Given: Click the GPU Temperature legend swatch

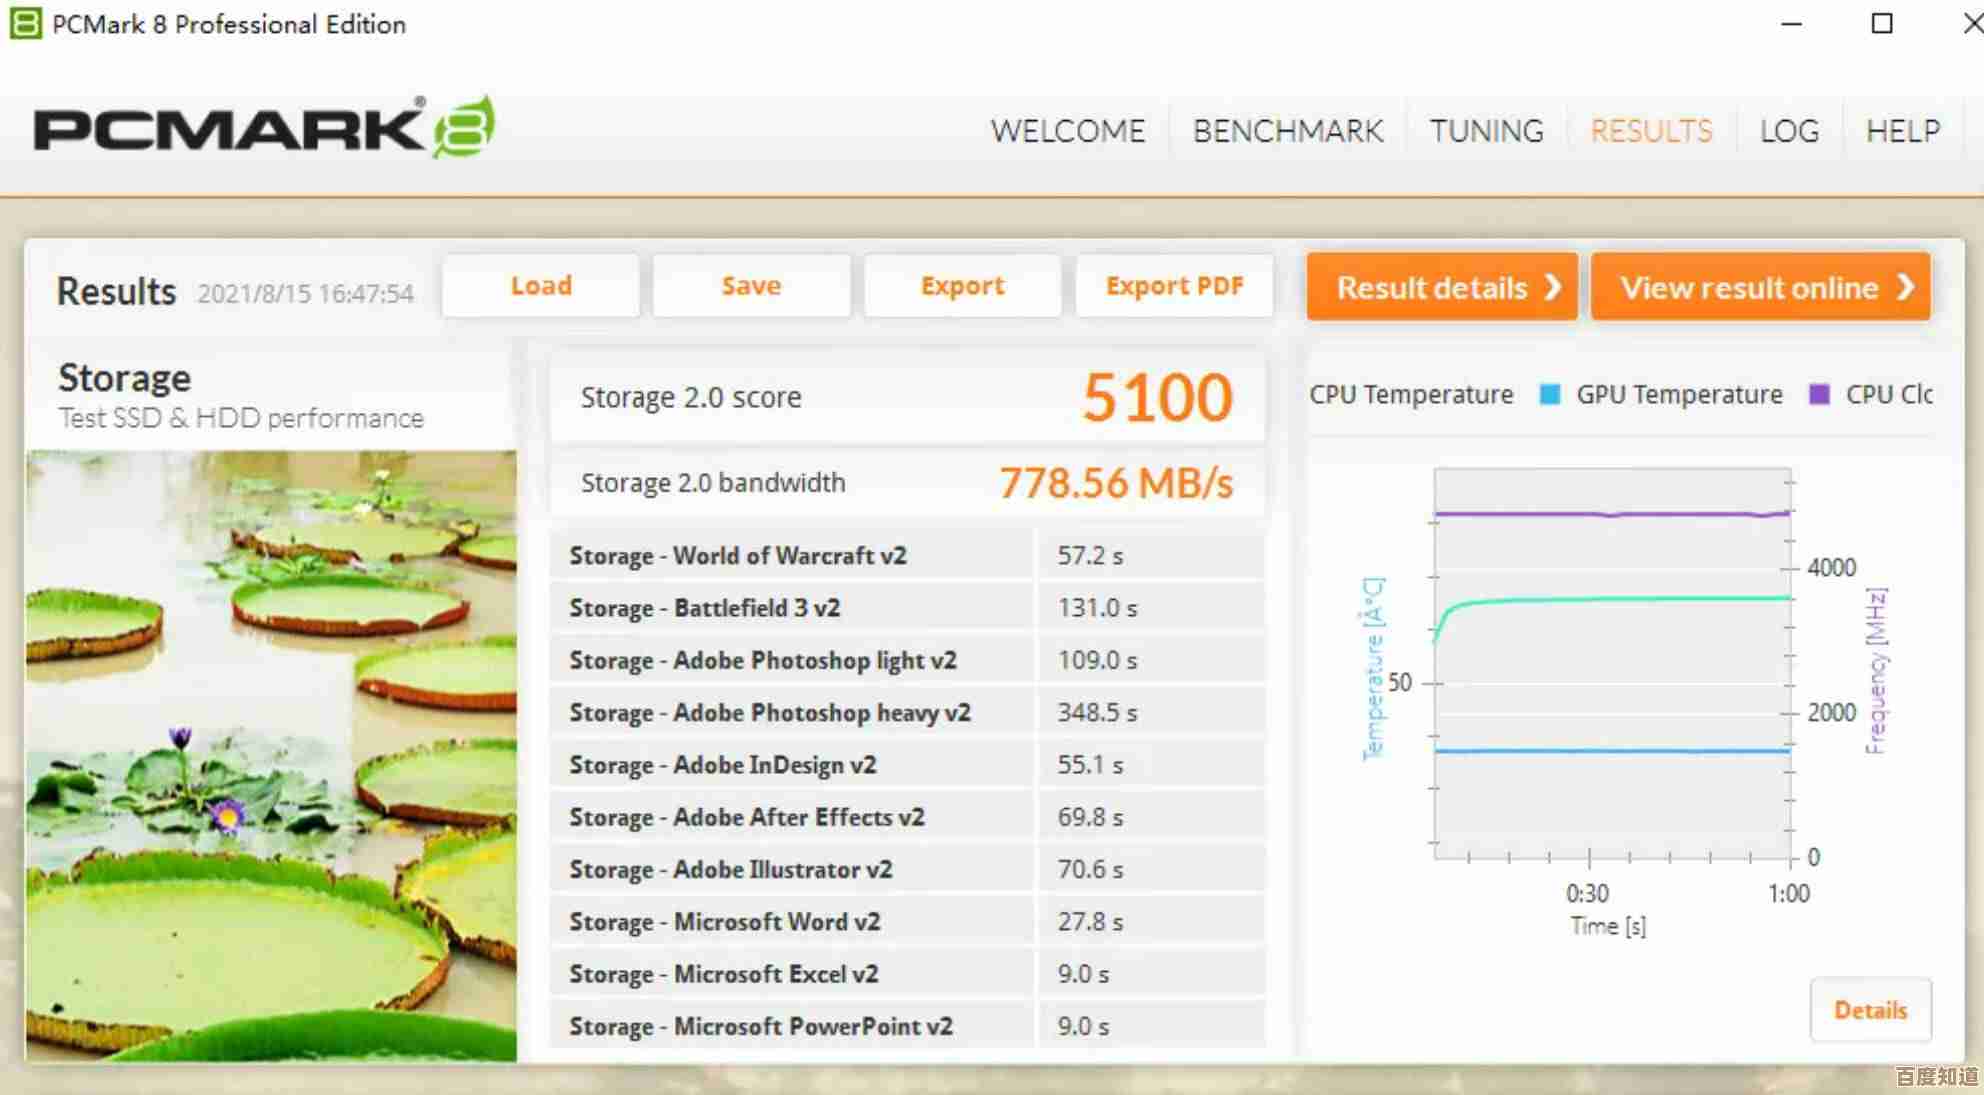Looking at the screenshot, I should (x=1549, y=394).
